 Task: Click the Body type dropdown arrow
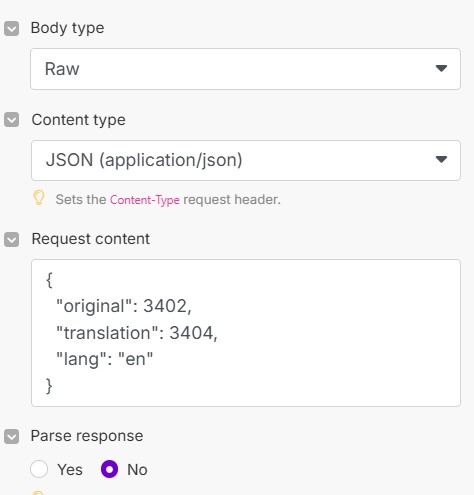click(441, 68)
